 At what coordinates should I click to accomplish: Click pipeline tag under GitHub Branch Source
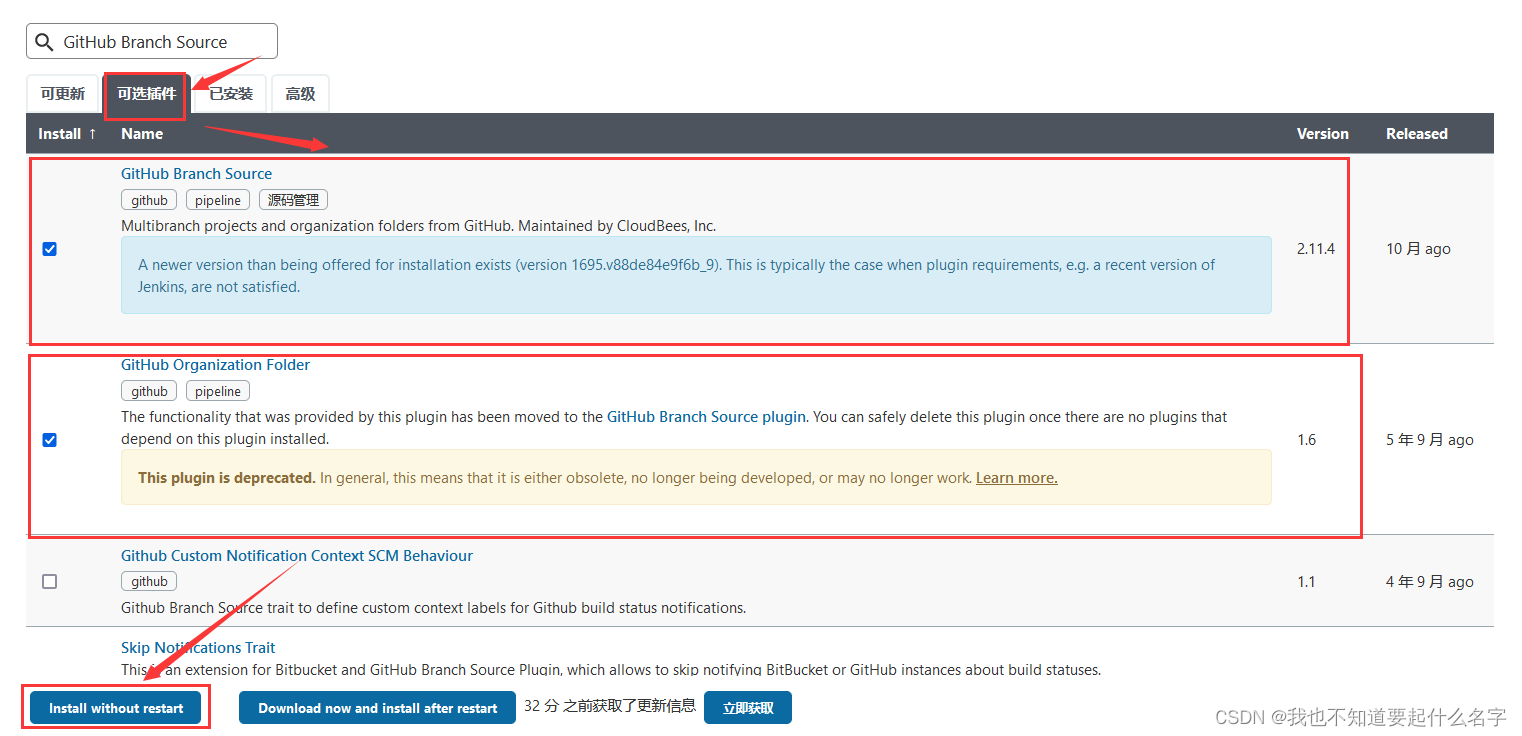click(x=218, y=200)
